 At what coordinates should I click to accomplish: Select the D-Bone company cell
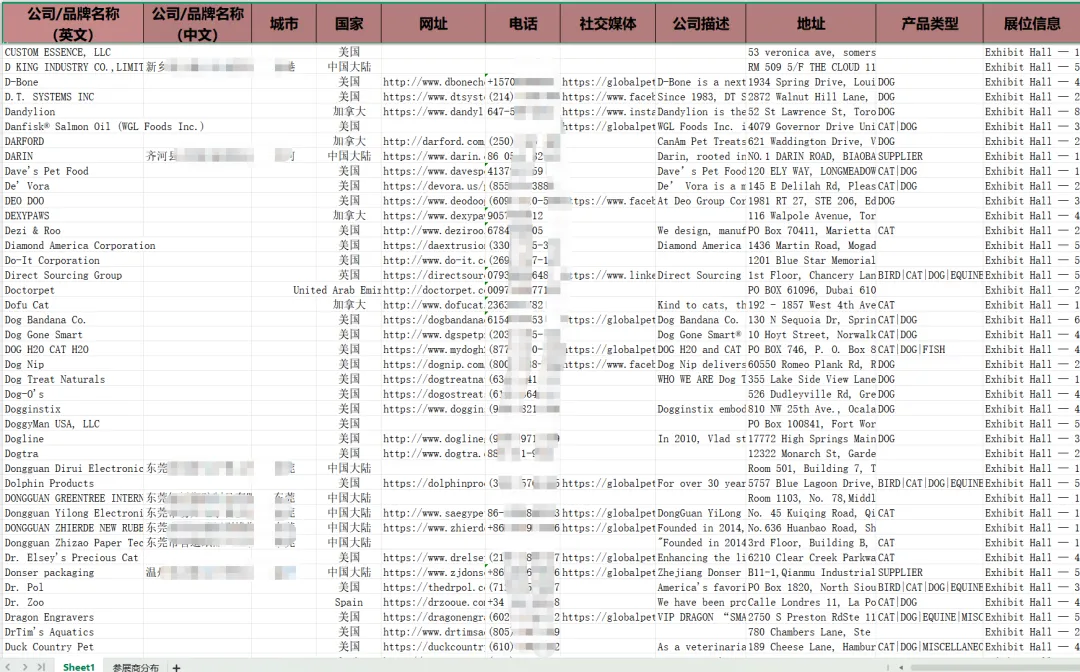(x=73, y=82)
